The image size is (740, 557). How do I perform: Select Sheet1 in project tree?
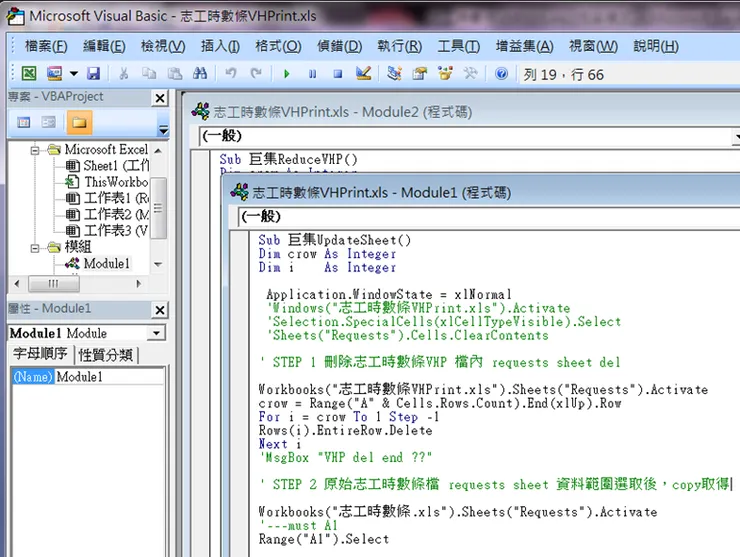[107, 166]
